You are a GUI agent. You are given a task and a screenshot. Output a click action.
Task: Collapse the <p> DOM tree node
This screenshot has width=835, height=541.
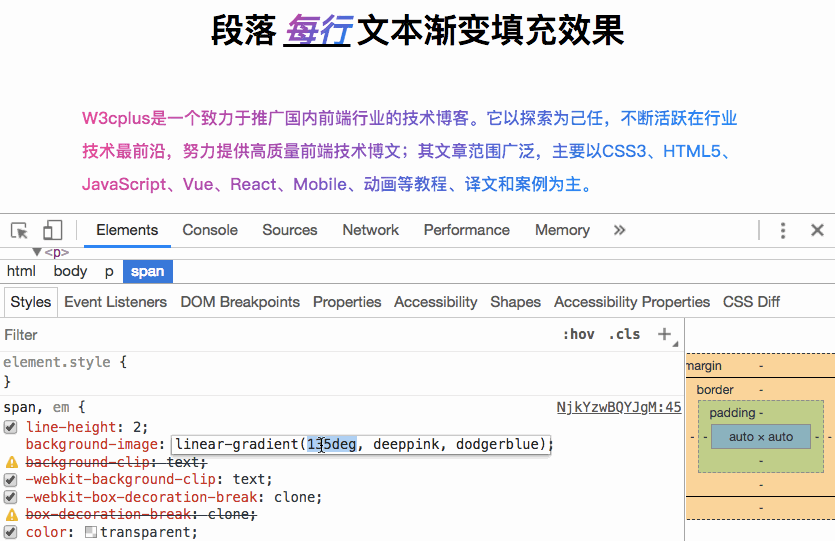click(x=37, y=252)
